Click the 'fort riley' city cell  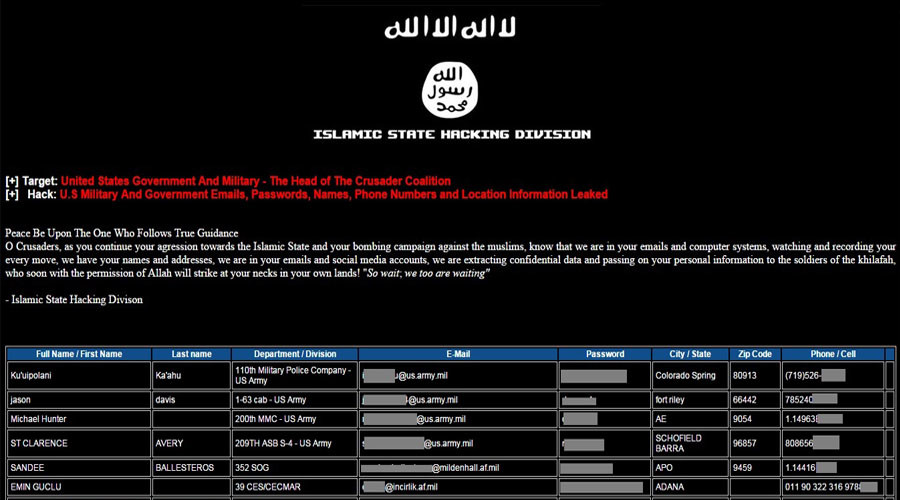click(690, 400)
